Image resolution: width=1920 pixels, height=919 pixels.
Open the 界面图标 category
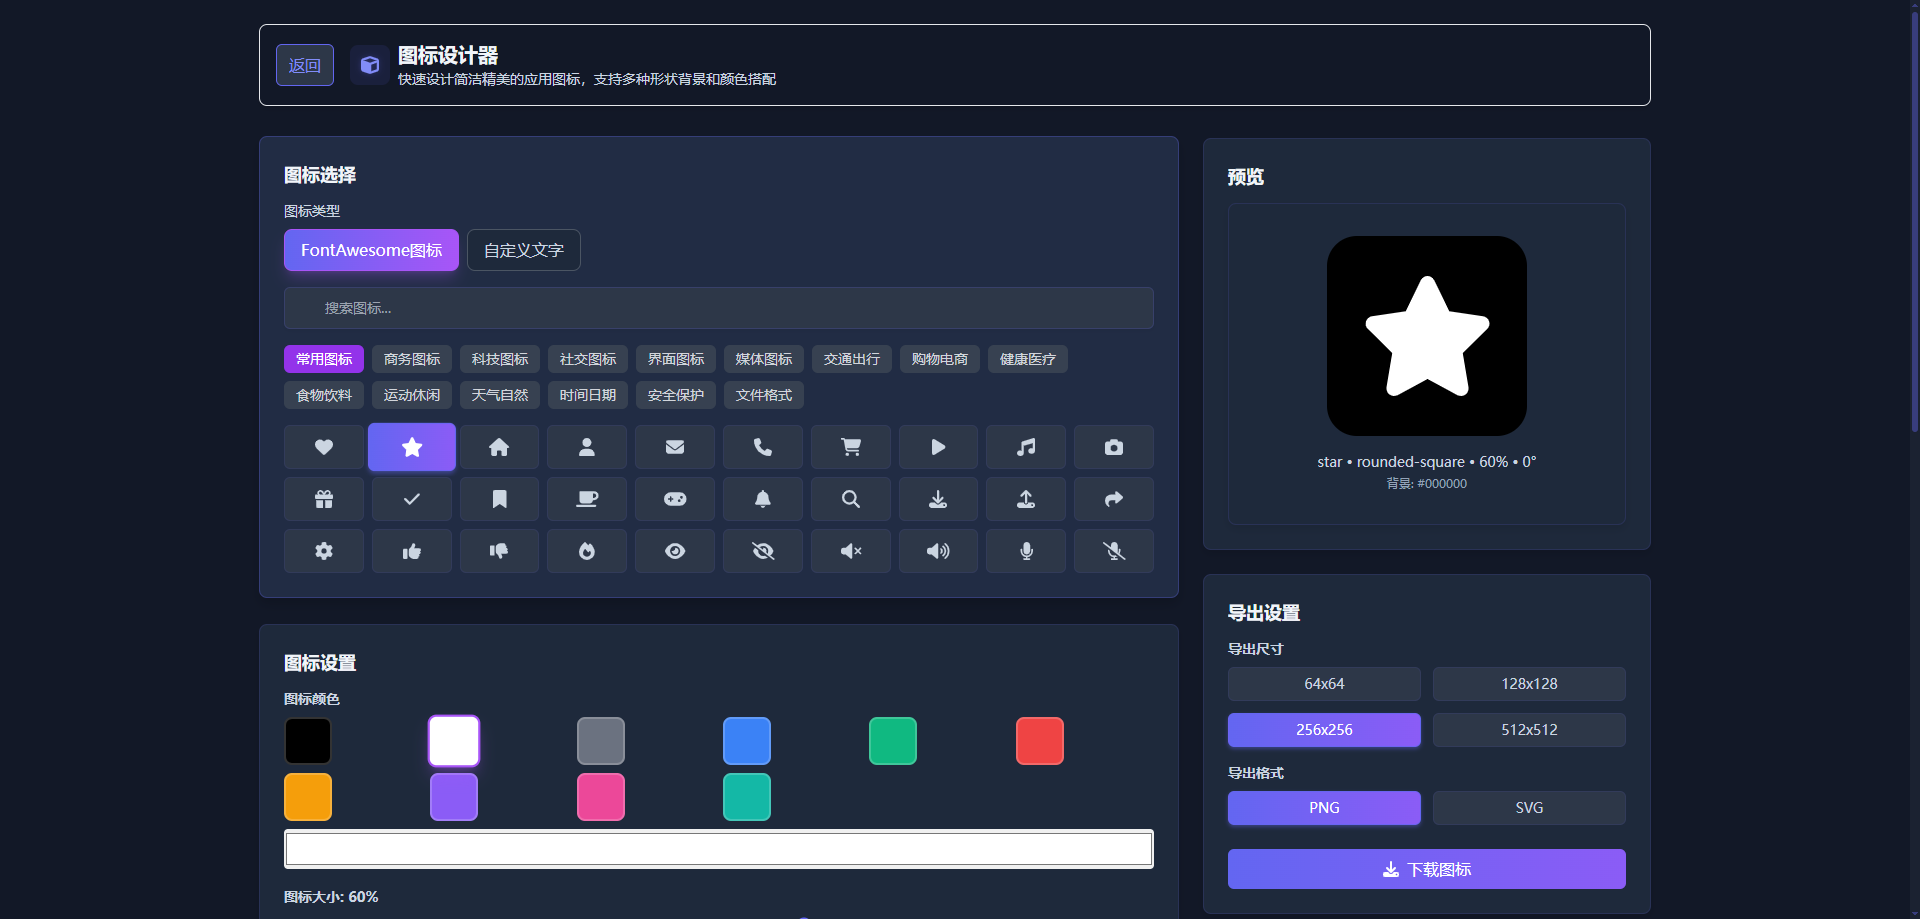[x=676, y=359]
